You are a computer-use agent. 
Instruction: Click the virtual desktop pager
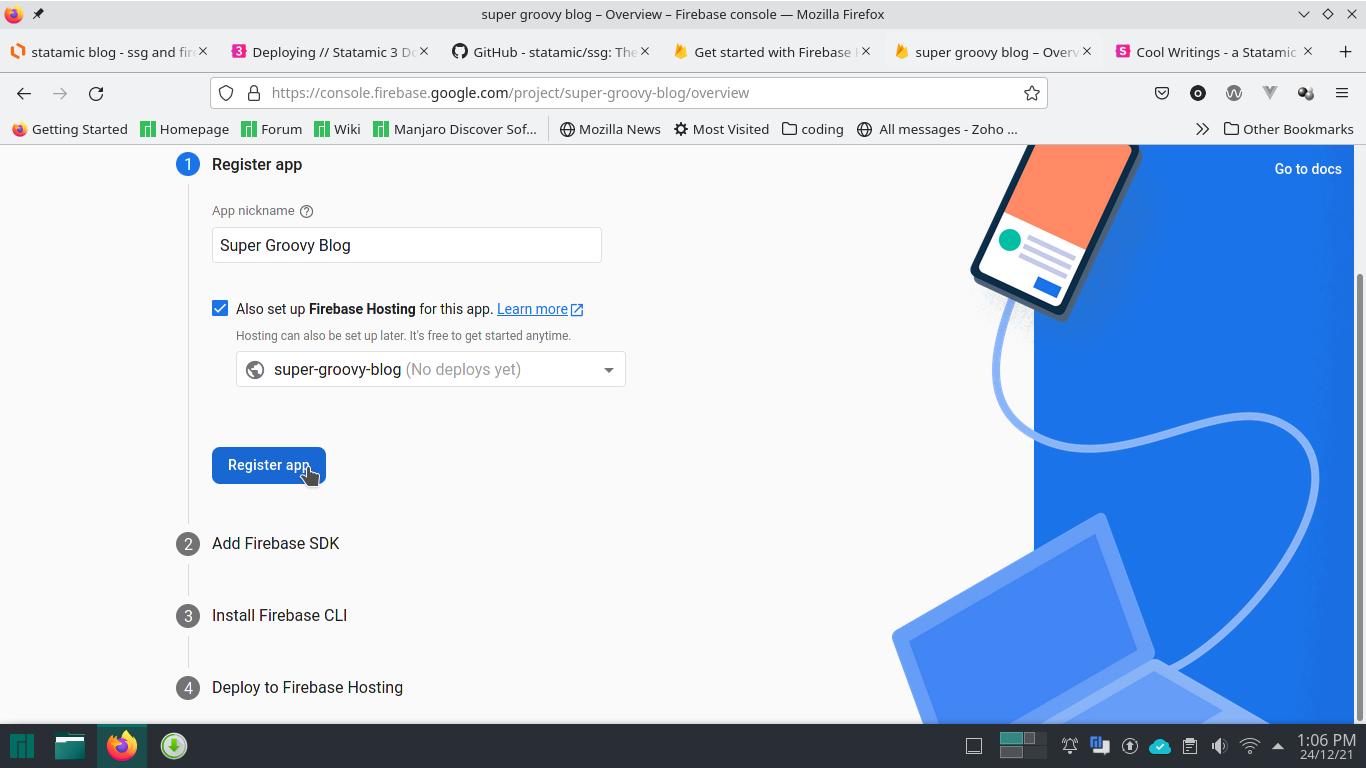pos(1022,746)
